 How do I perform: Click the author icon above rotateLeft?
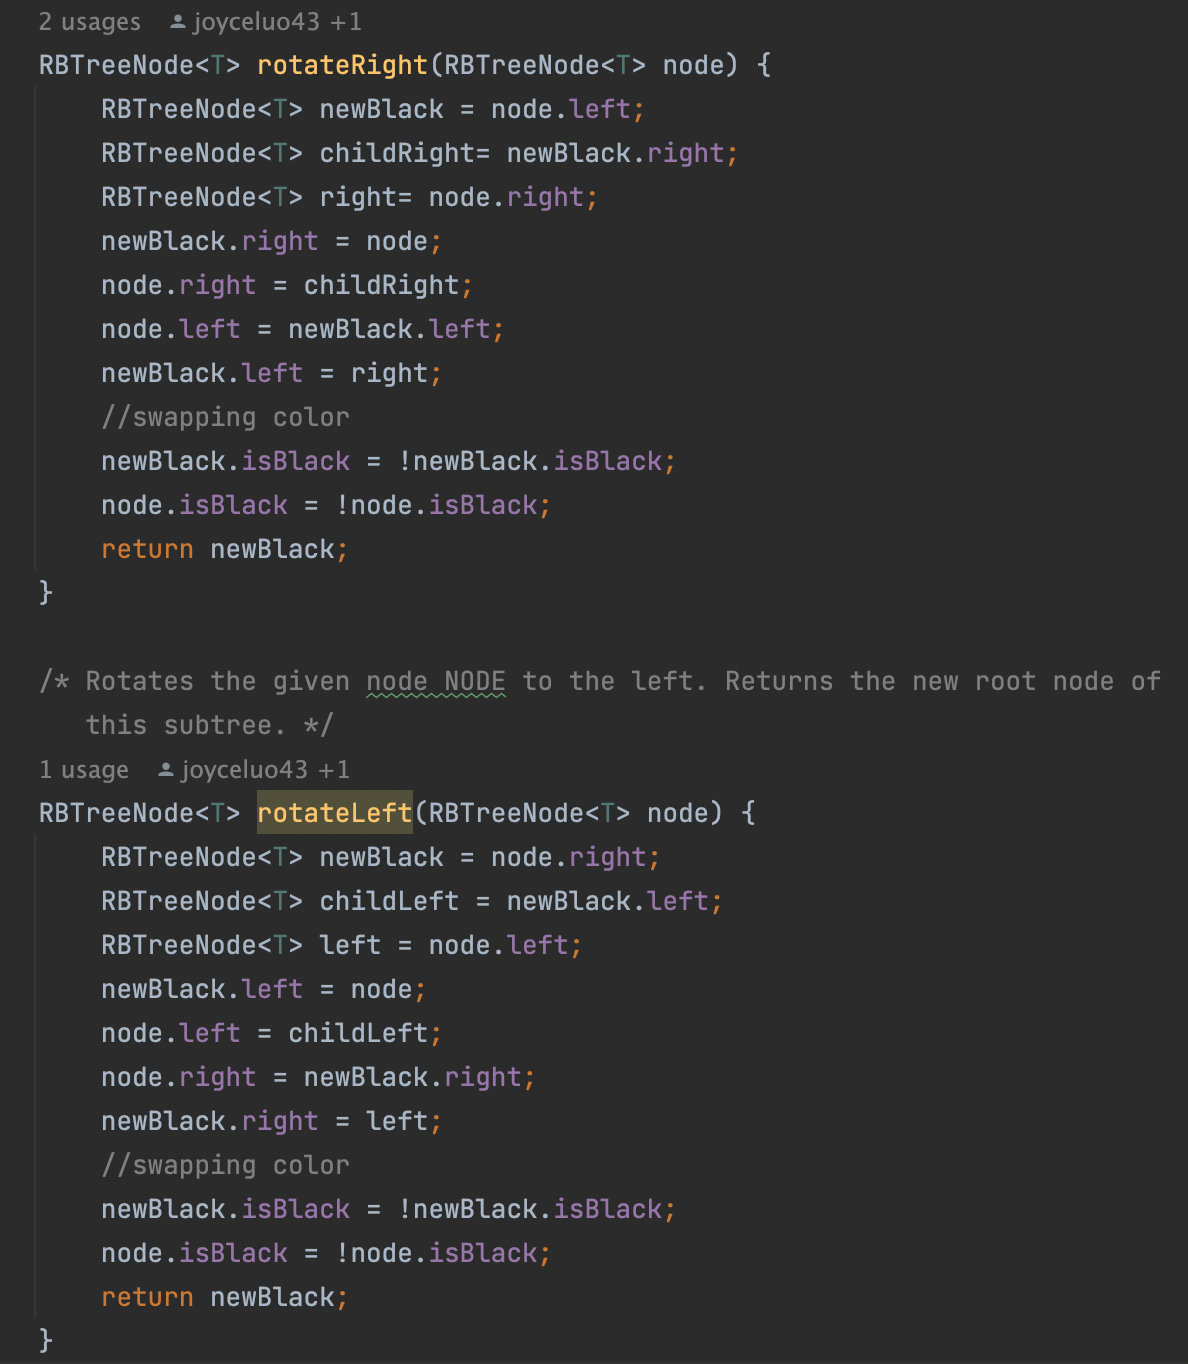click(166, 770)
